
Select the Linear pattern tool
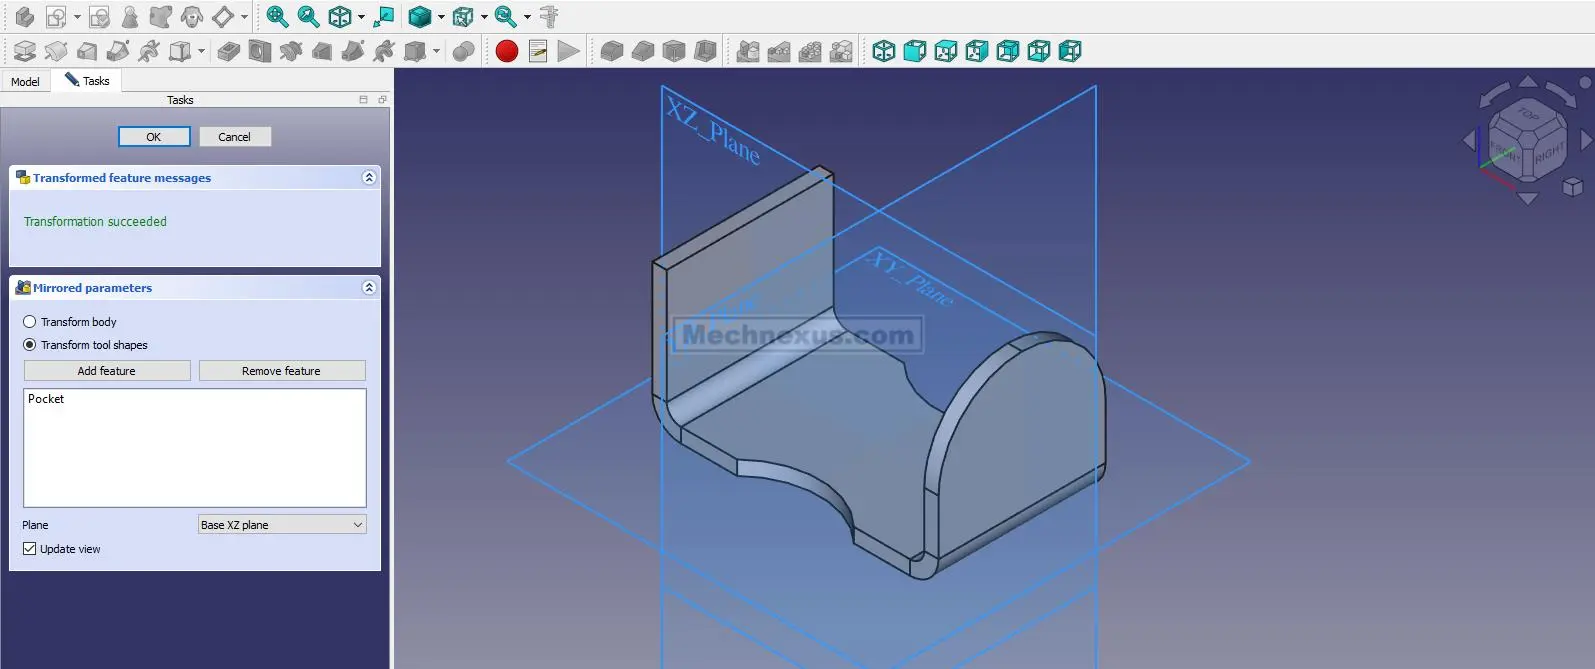779,51
